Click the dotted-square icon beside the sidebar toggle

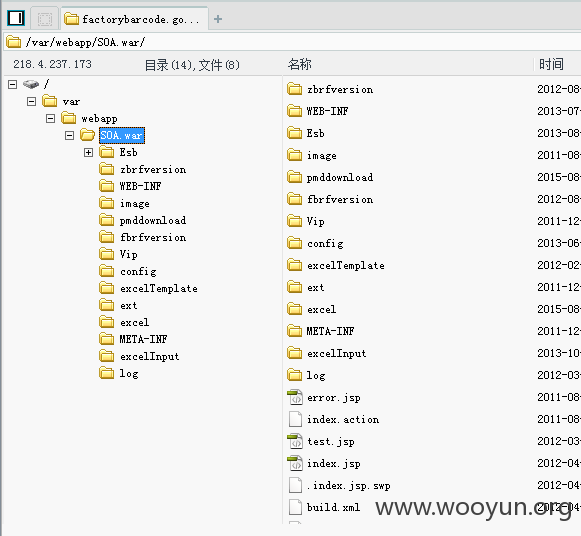(45, 19)
